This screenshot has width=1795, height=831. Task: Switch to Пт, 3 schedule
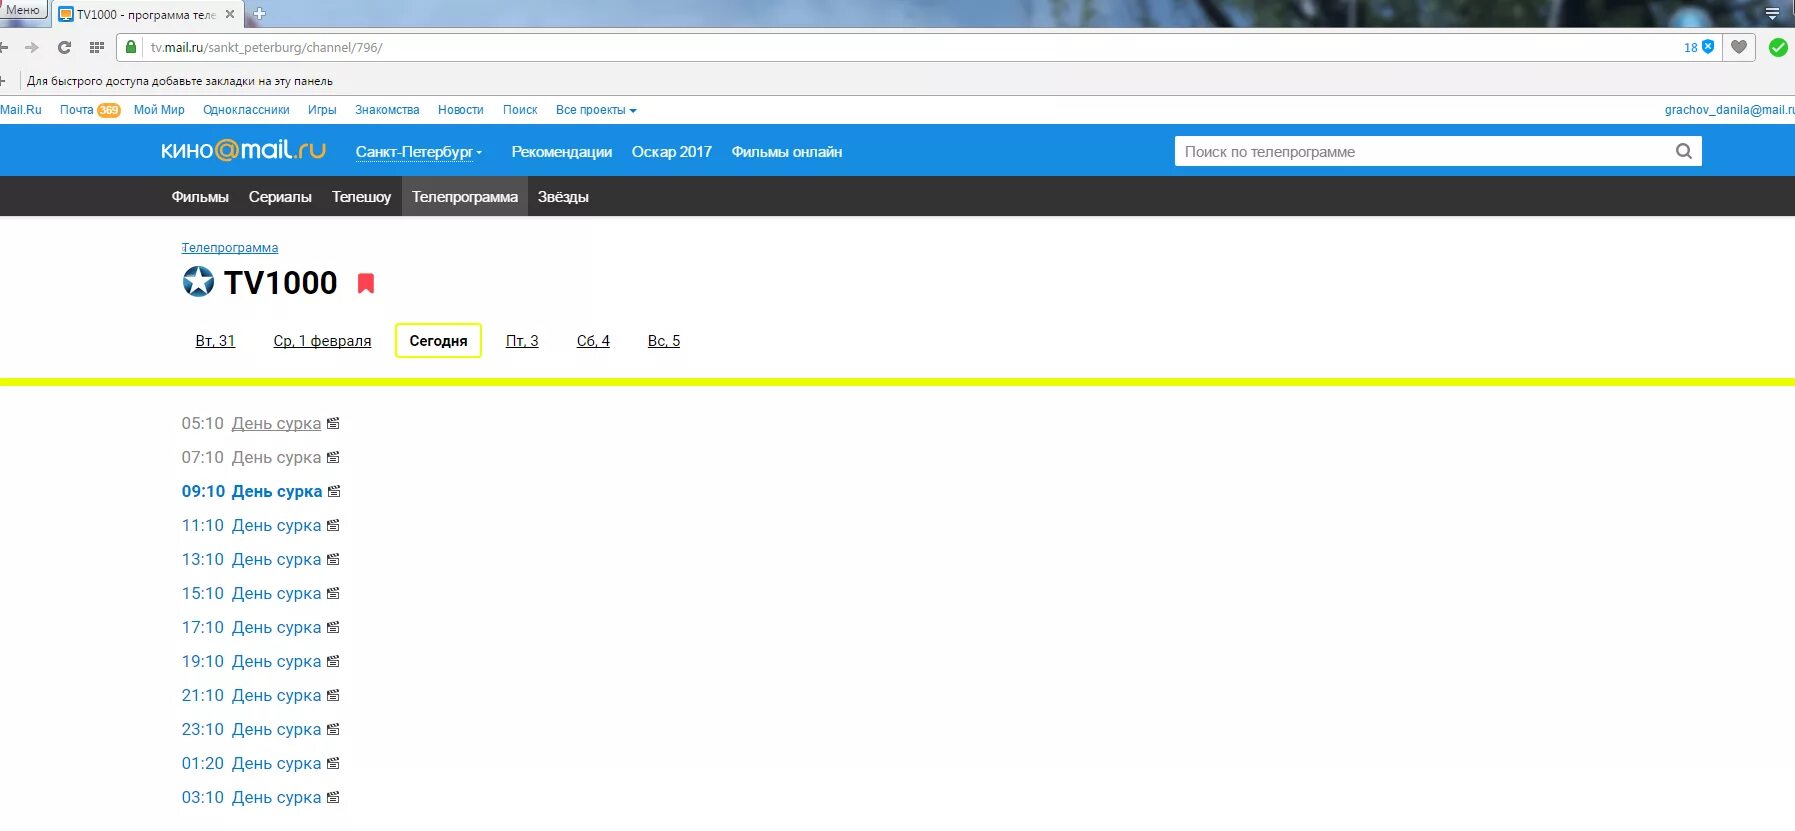(522, 341)
